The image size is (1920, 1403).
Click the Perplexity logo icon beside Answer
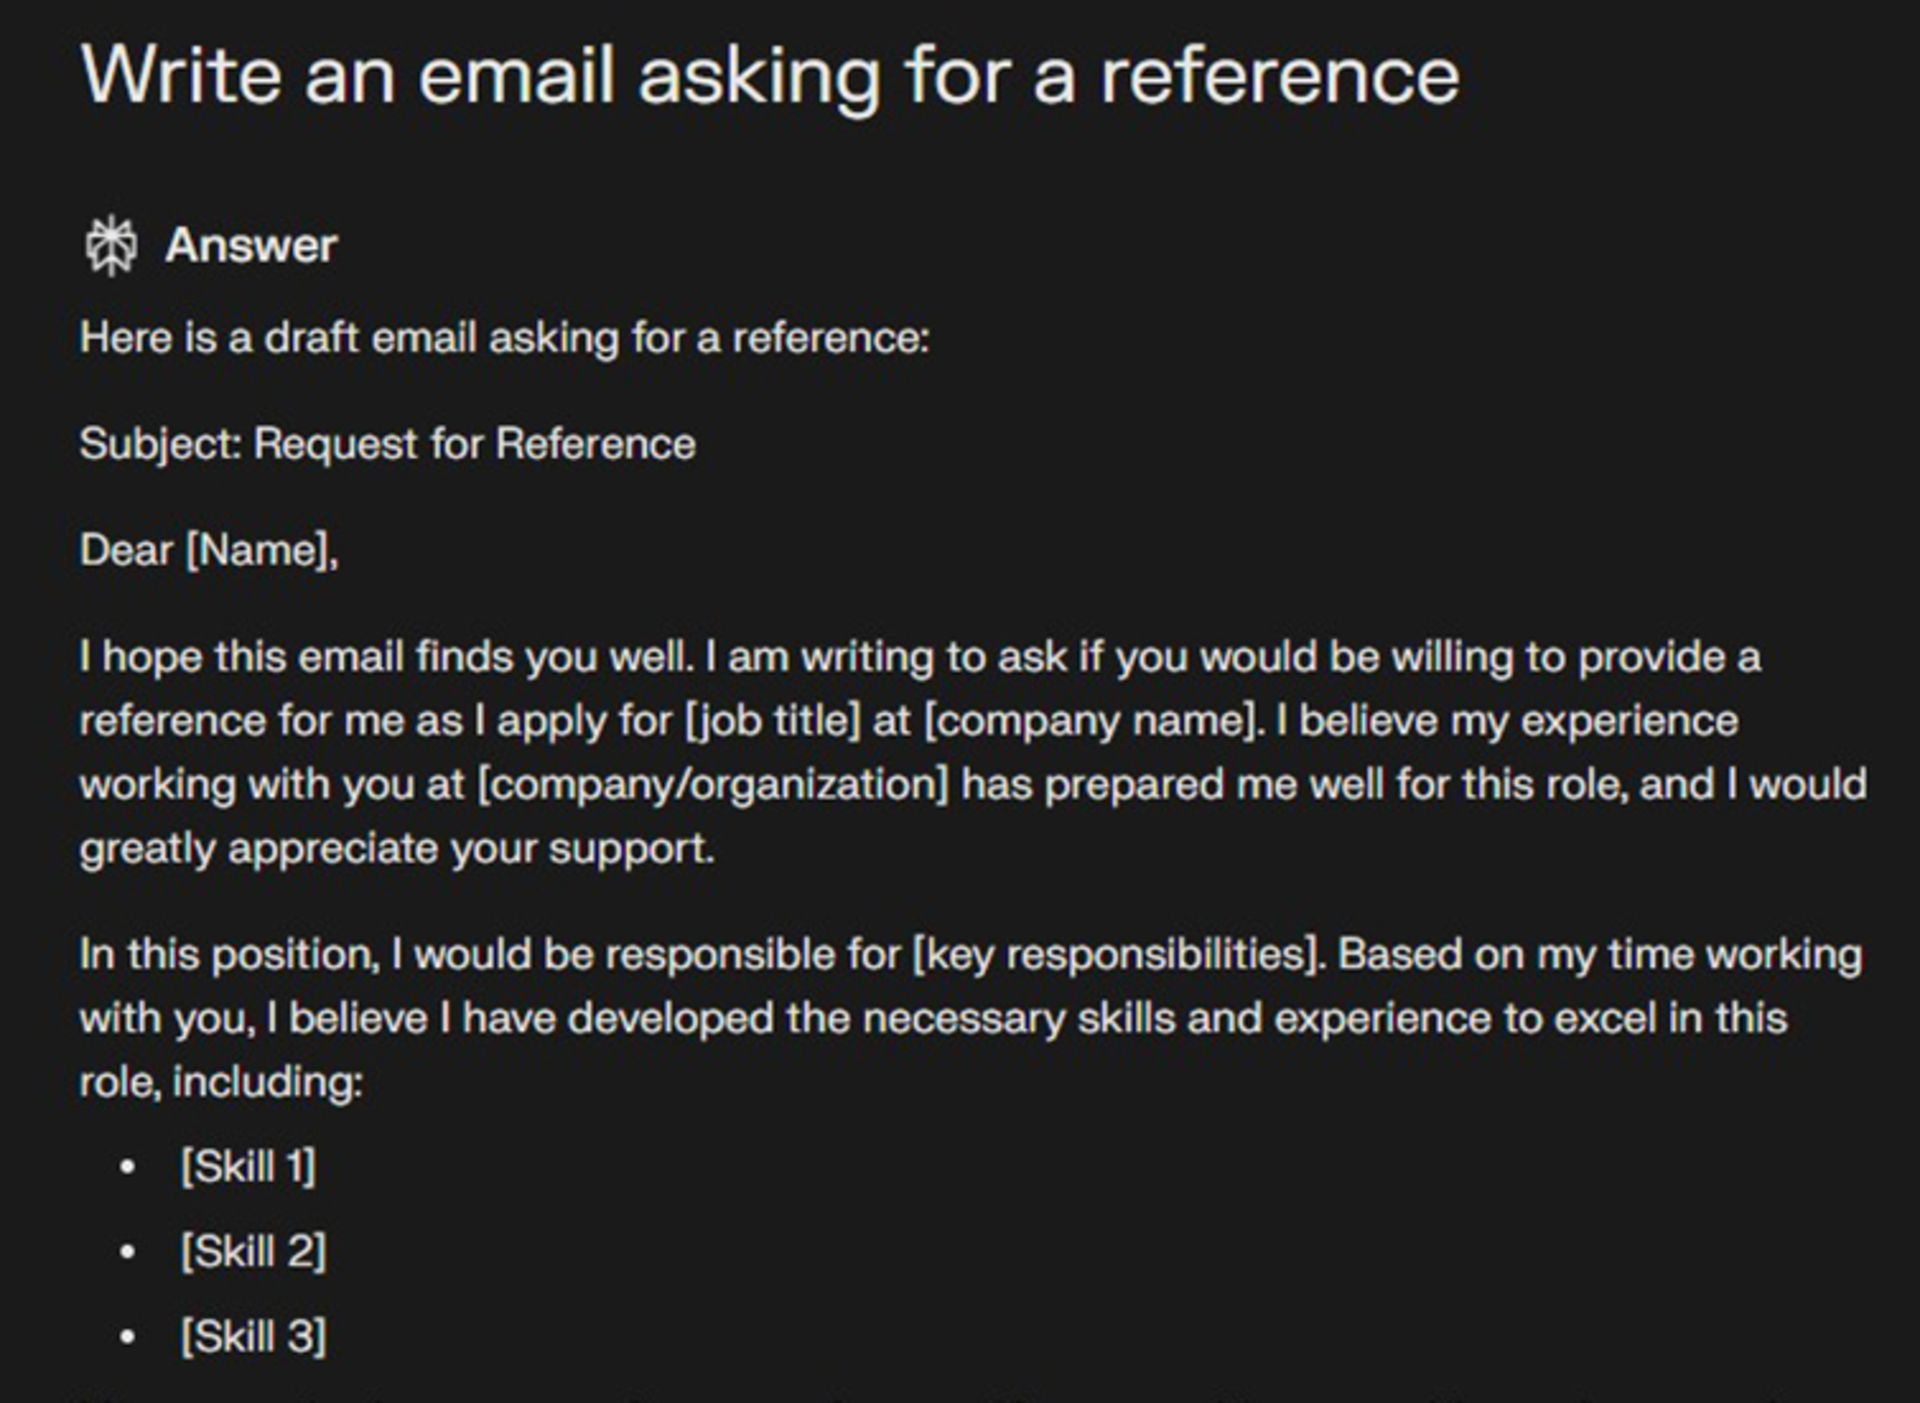pos(110,245)
